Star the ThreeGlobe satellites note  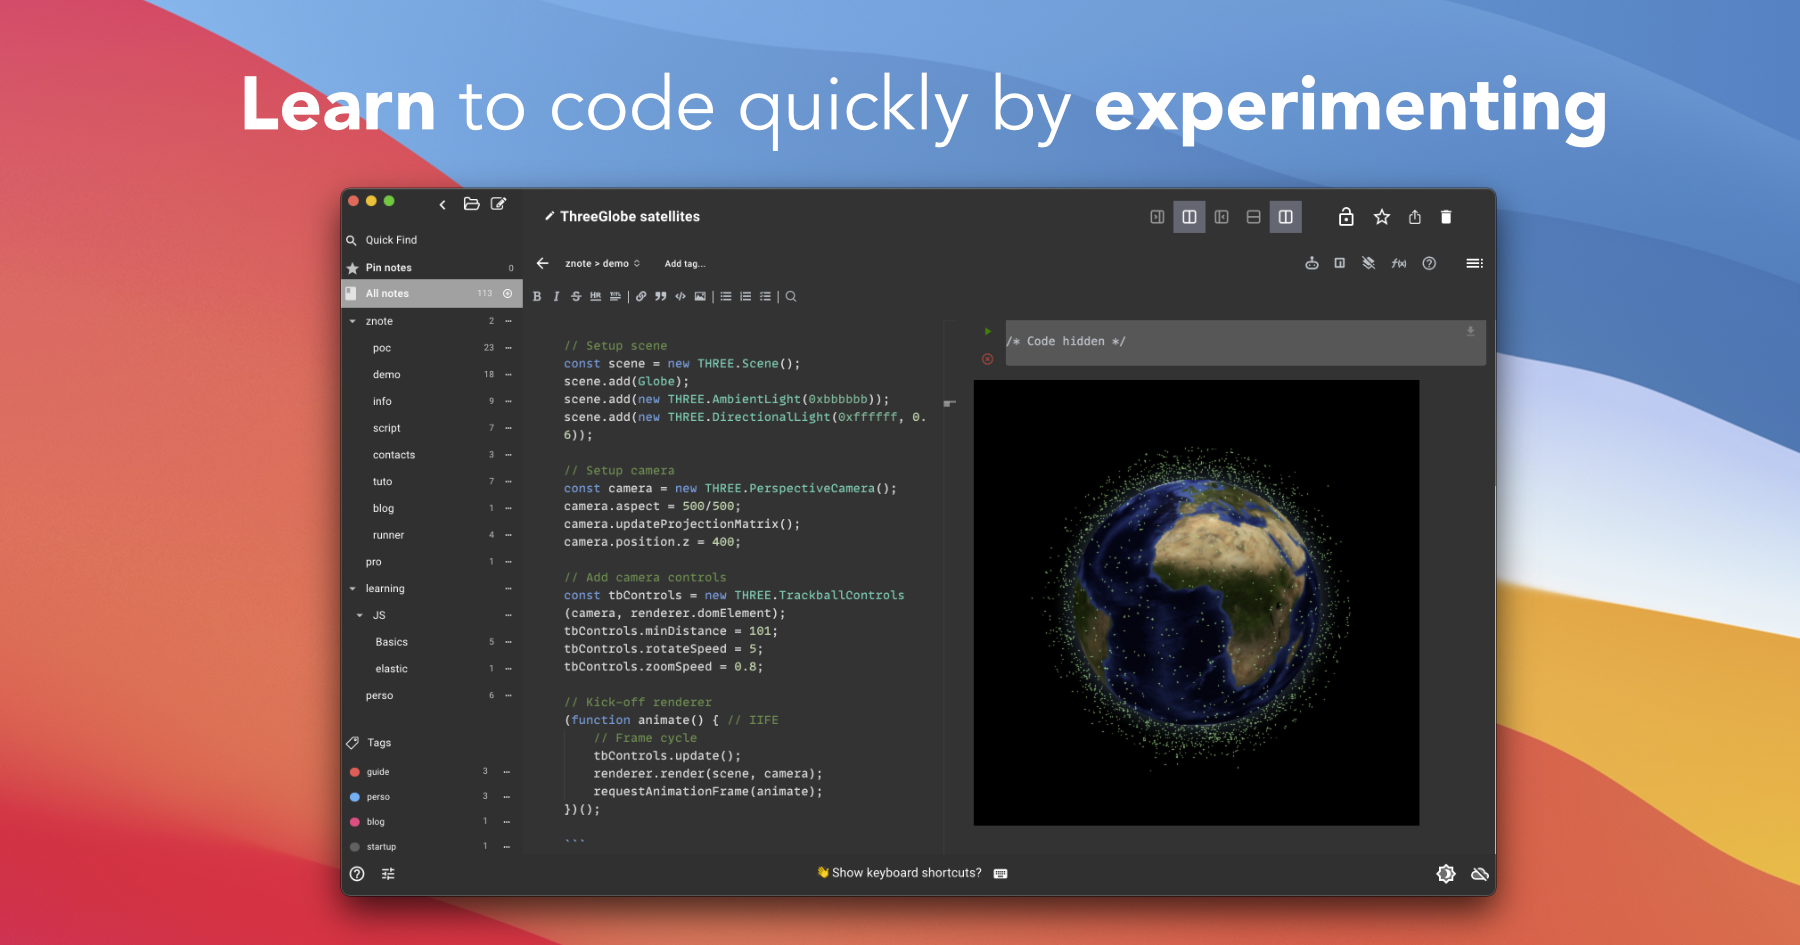click(x=1382, y=217)
